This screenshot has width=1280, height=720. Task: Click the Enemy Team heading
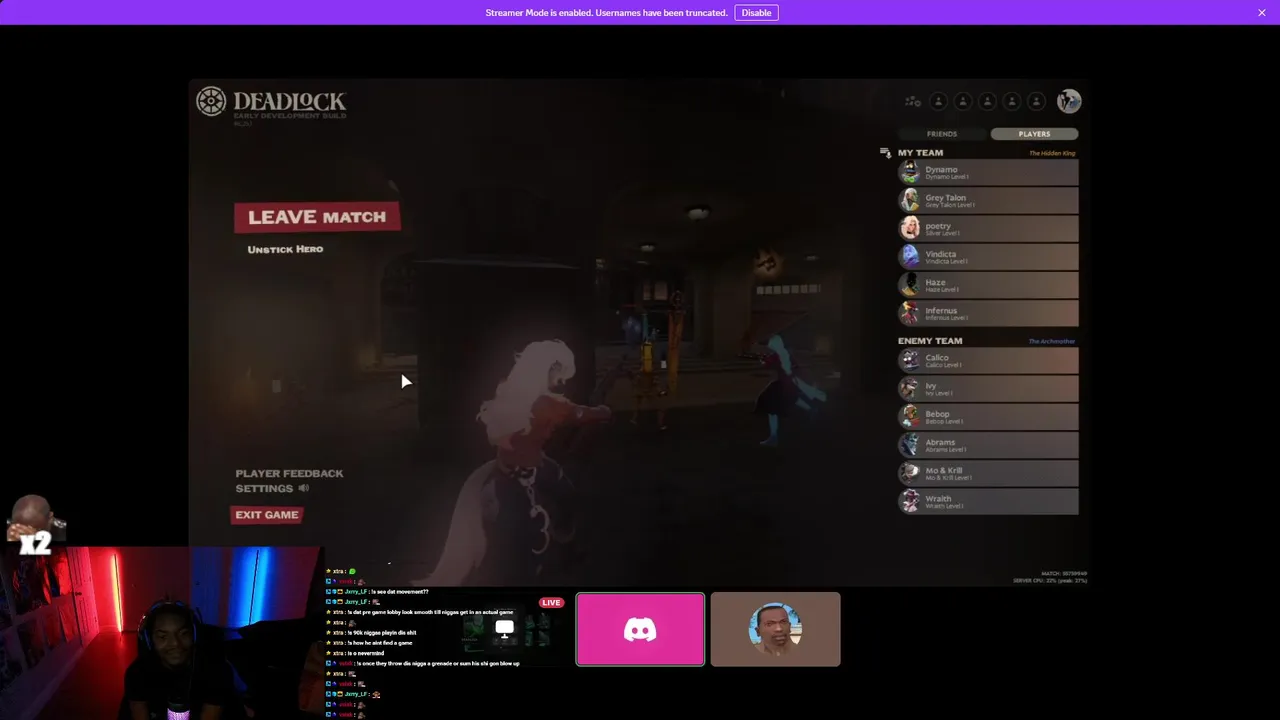pos(930,341)
